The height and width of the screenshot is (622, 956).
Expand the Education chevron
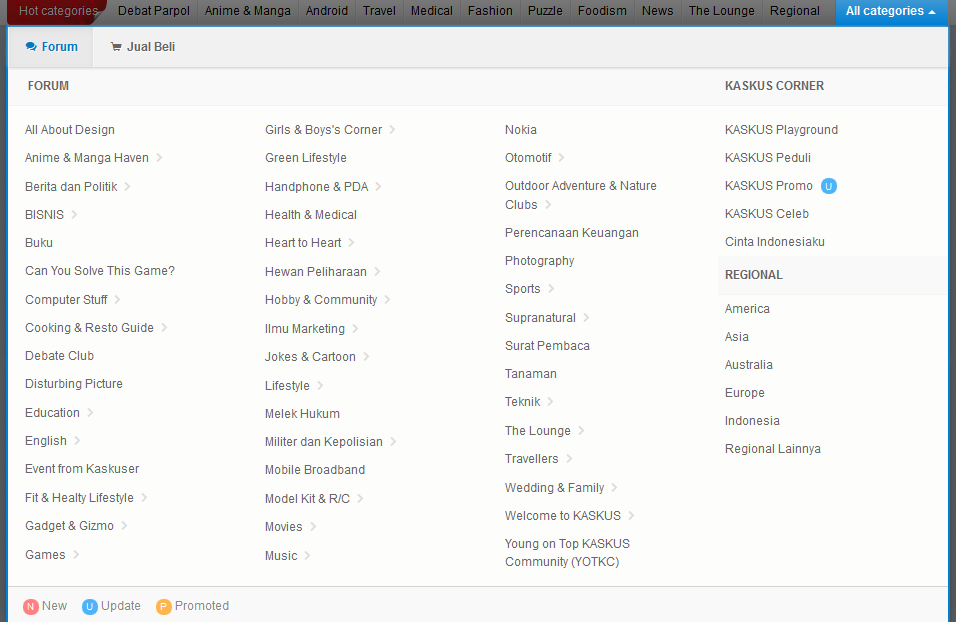90,412
